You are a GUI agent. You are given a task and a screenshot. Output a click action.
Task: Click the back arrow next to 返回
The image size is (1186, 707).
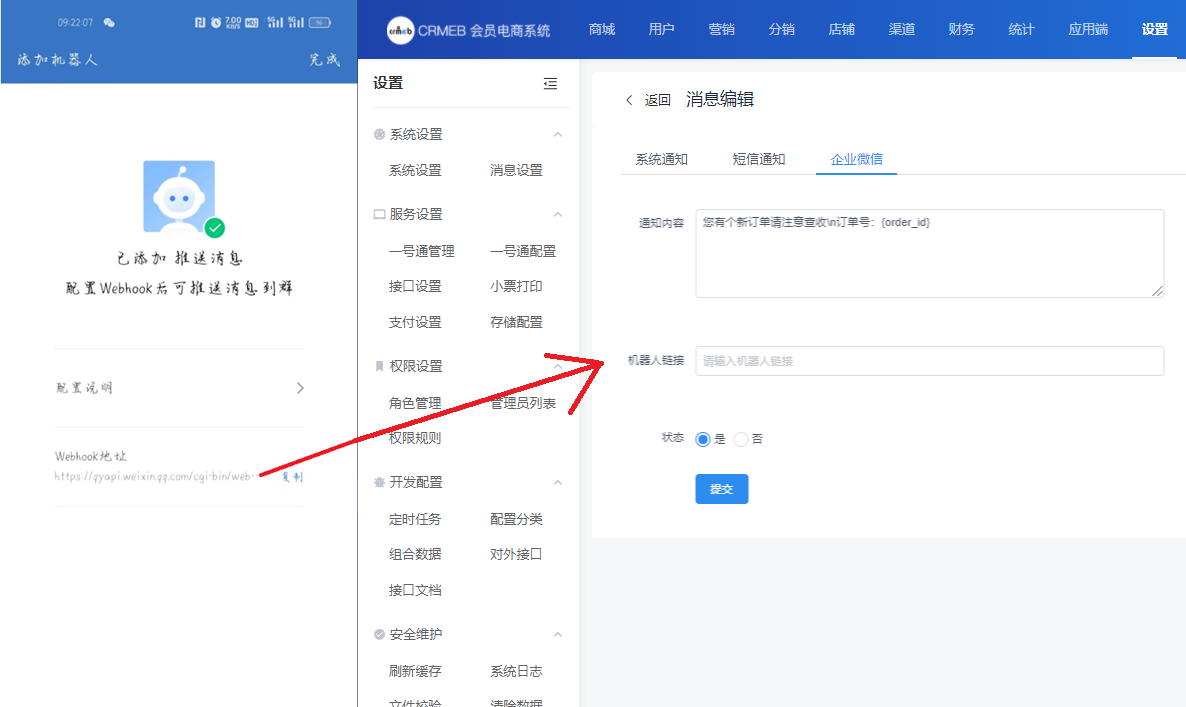pos(629,100)
